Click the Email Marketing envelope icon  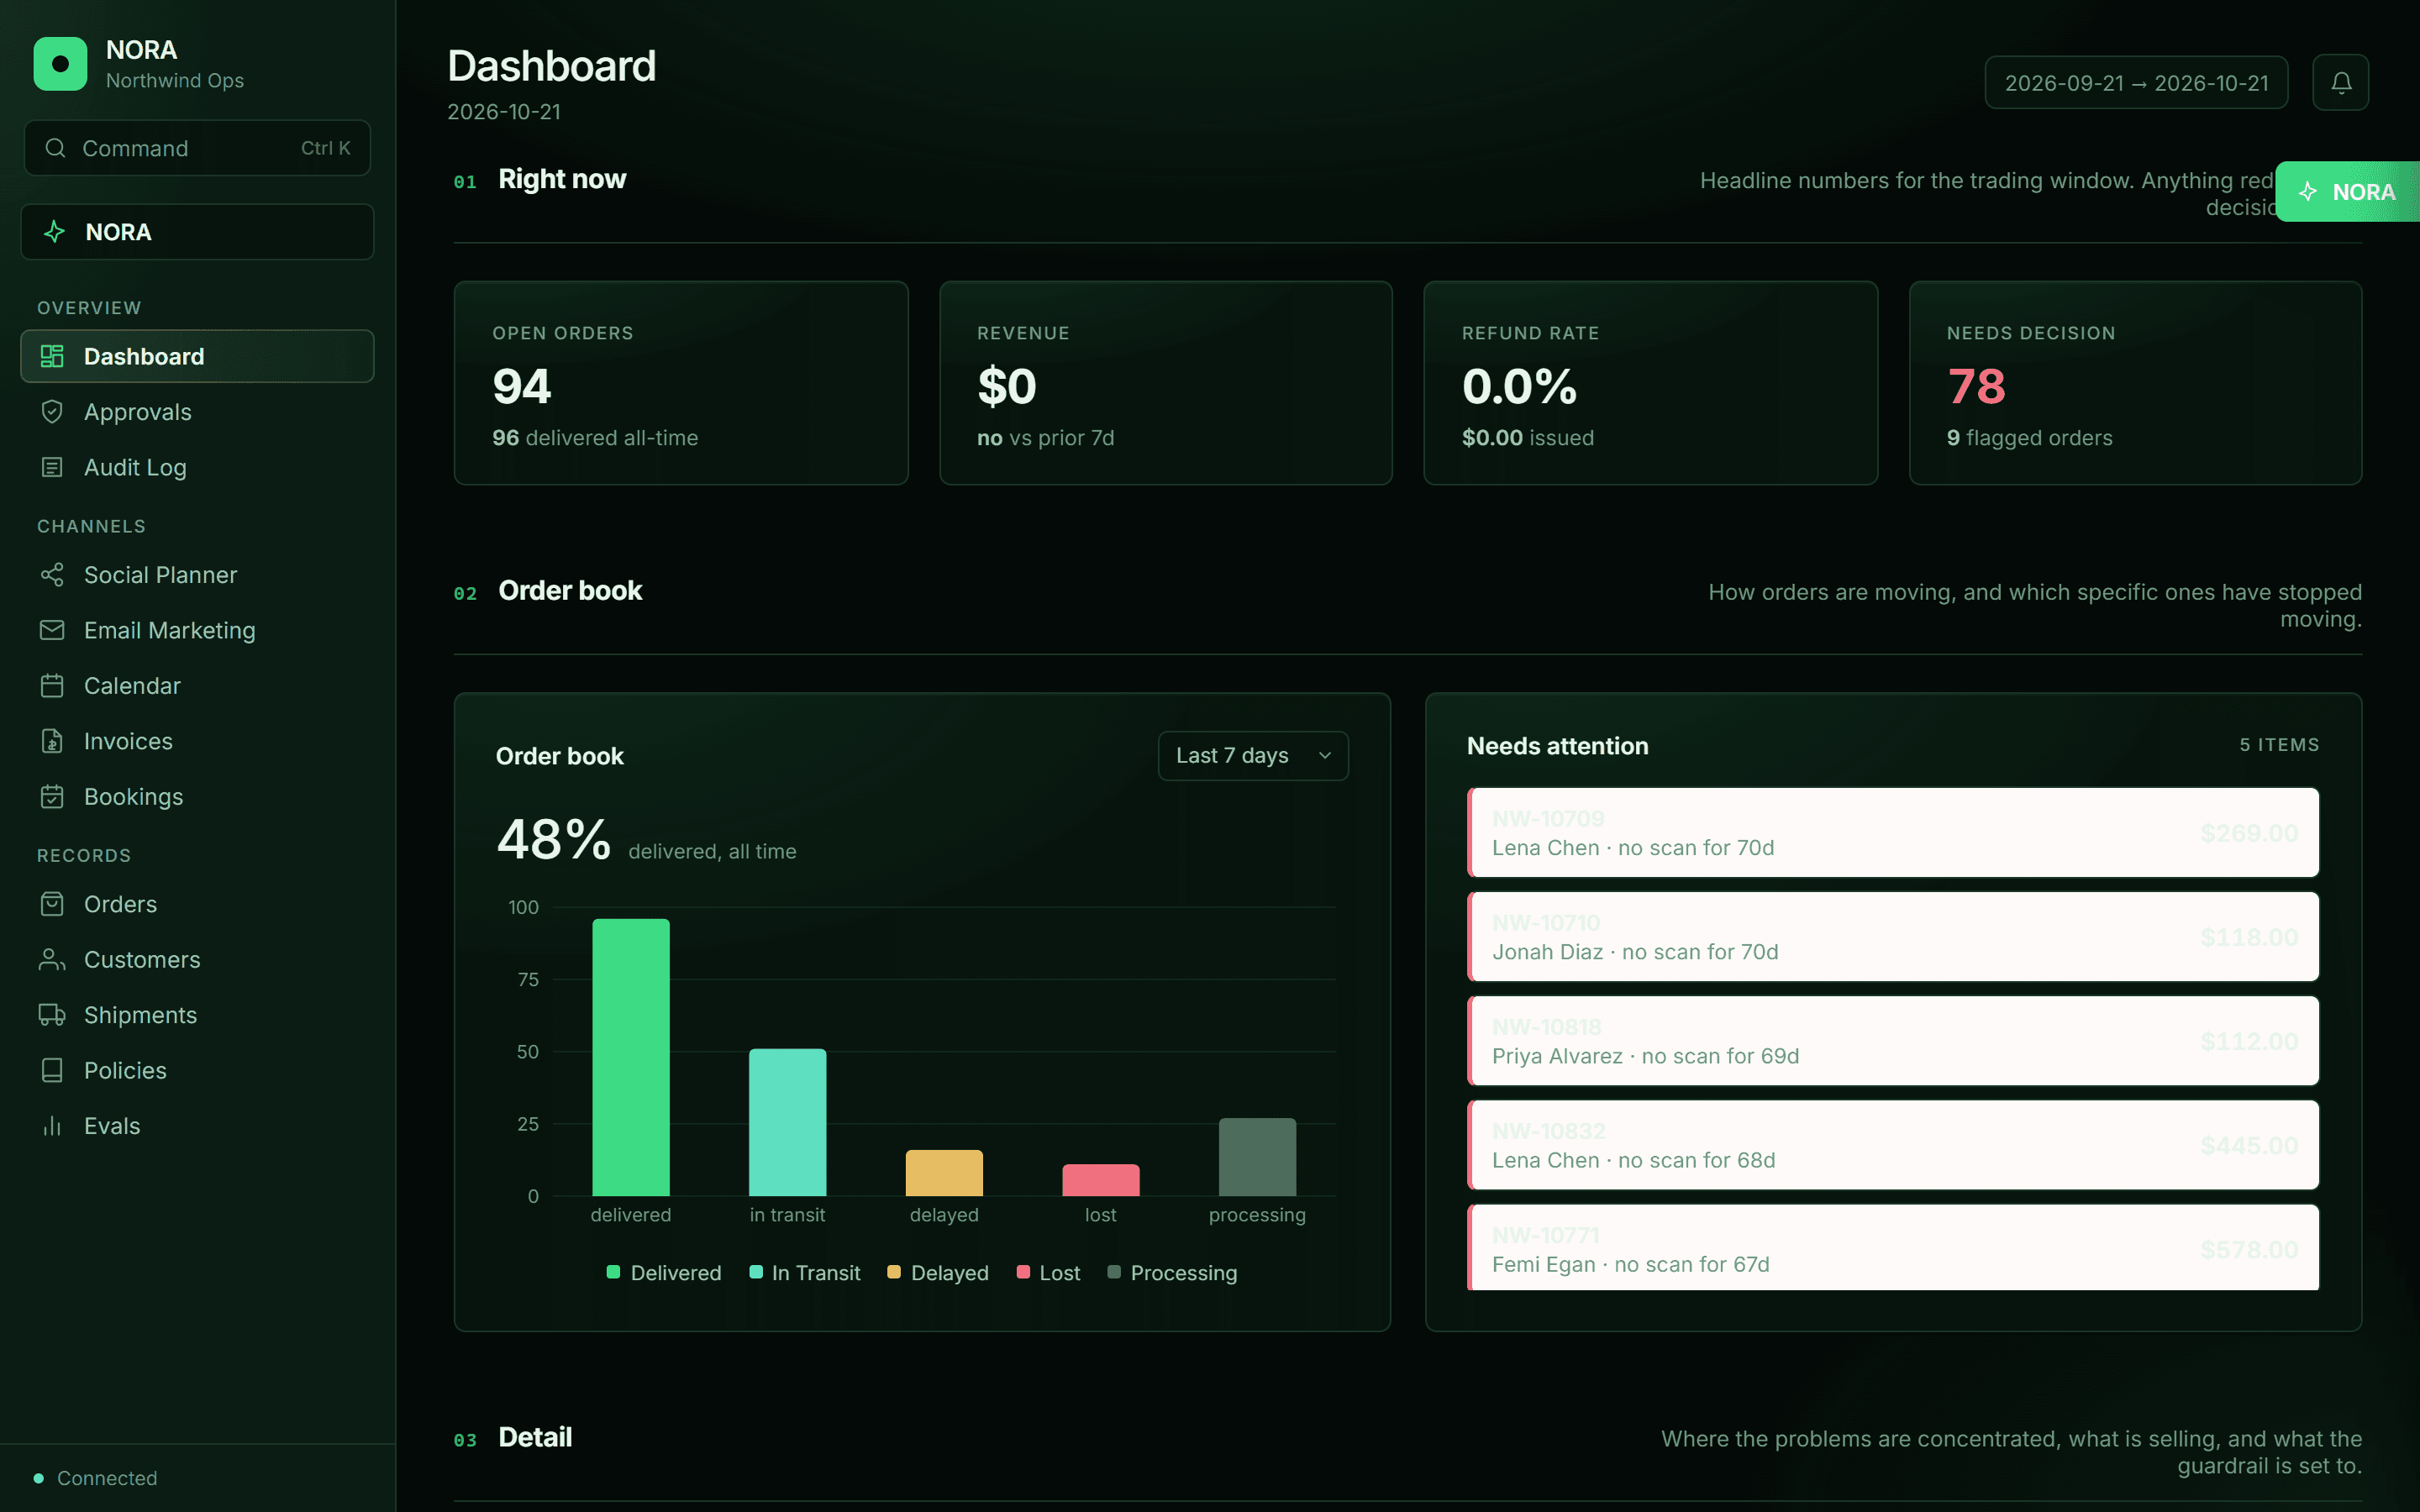[52, 630]
